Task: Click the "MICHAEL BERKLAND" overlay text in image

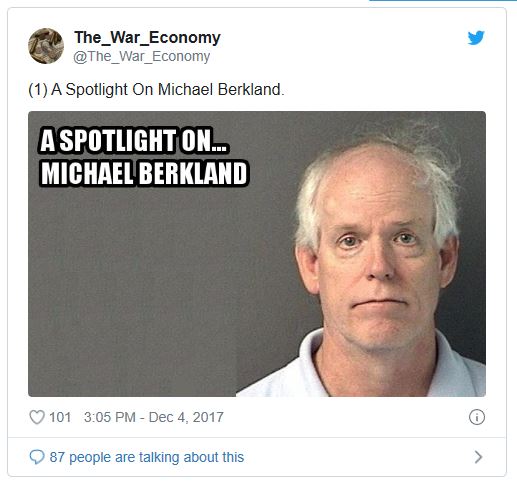Action: click(x=144, y=173)
